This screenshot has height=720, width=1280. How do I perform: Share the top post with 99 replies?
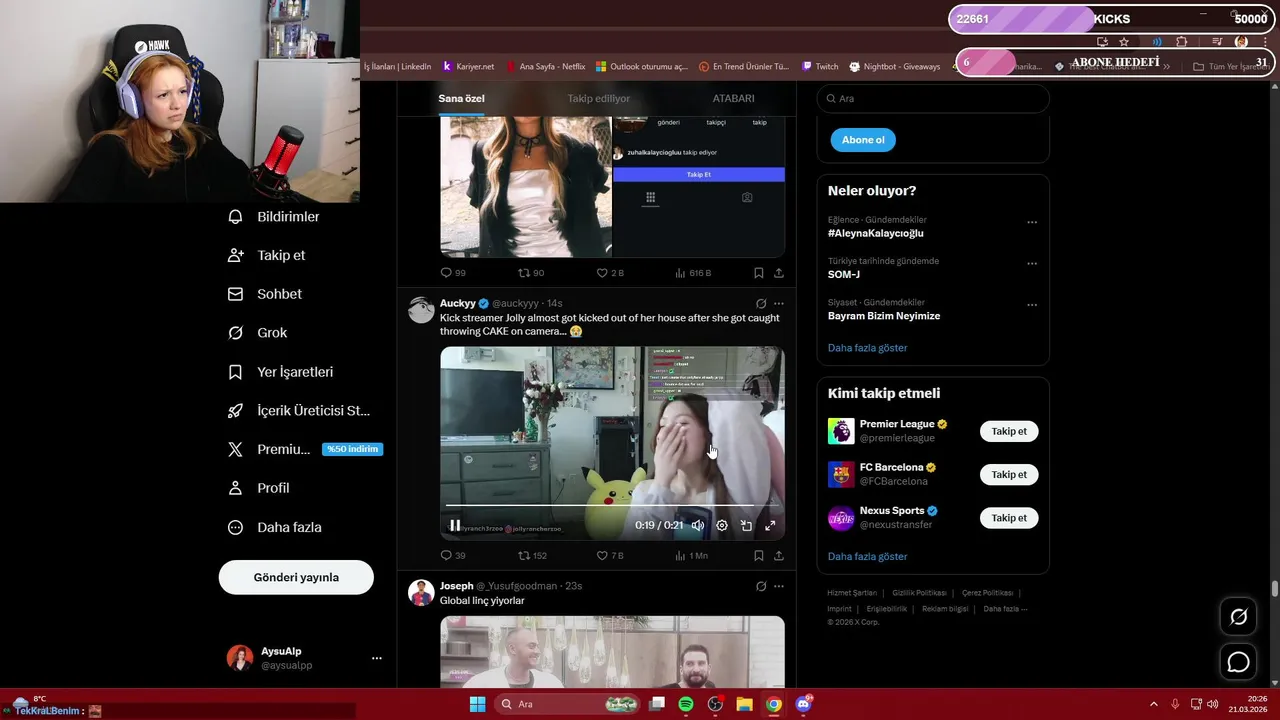click(779, 272)
